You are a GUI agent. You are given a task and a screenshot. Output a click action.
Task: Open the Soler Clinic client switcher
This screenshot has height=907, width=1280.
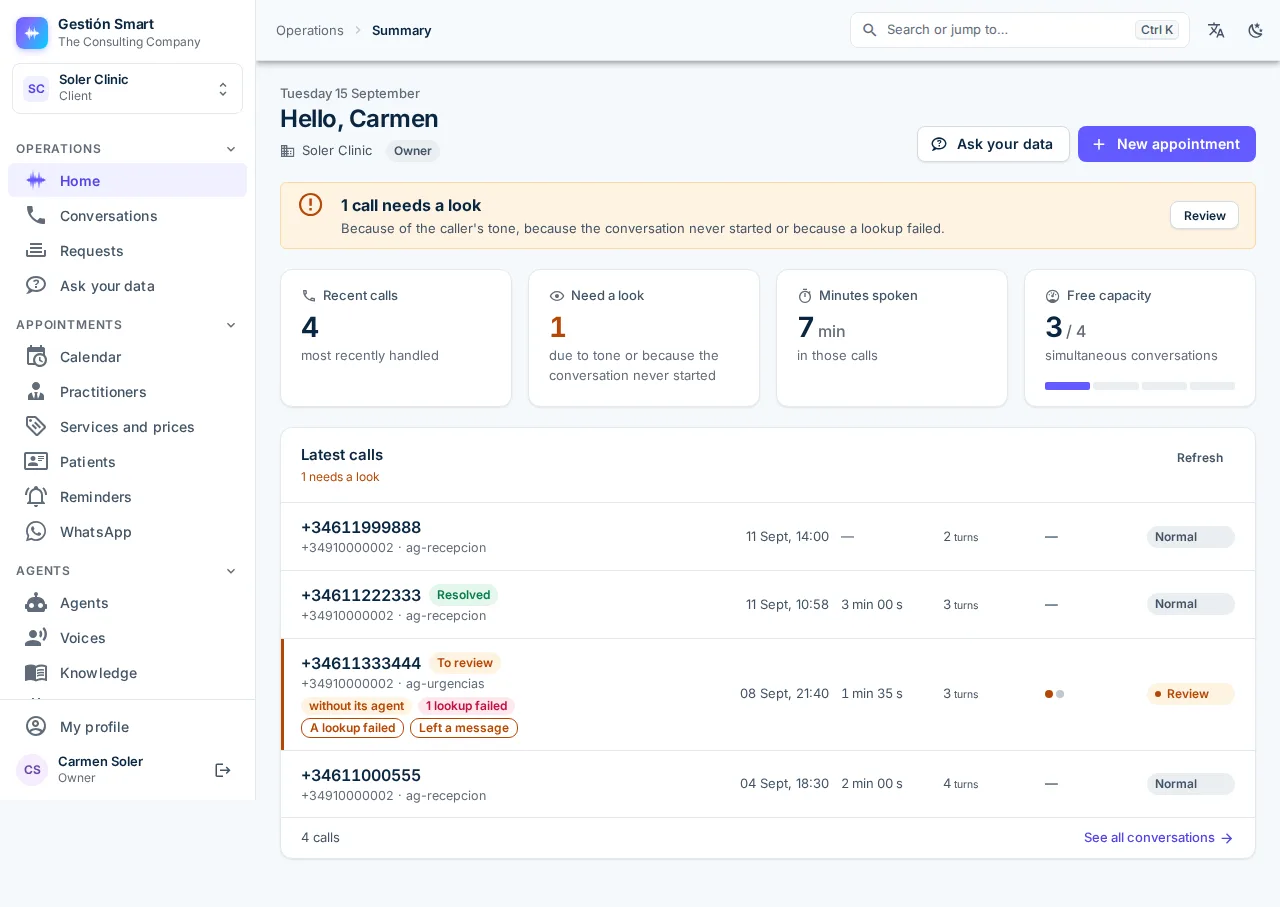coord(127,88)
